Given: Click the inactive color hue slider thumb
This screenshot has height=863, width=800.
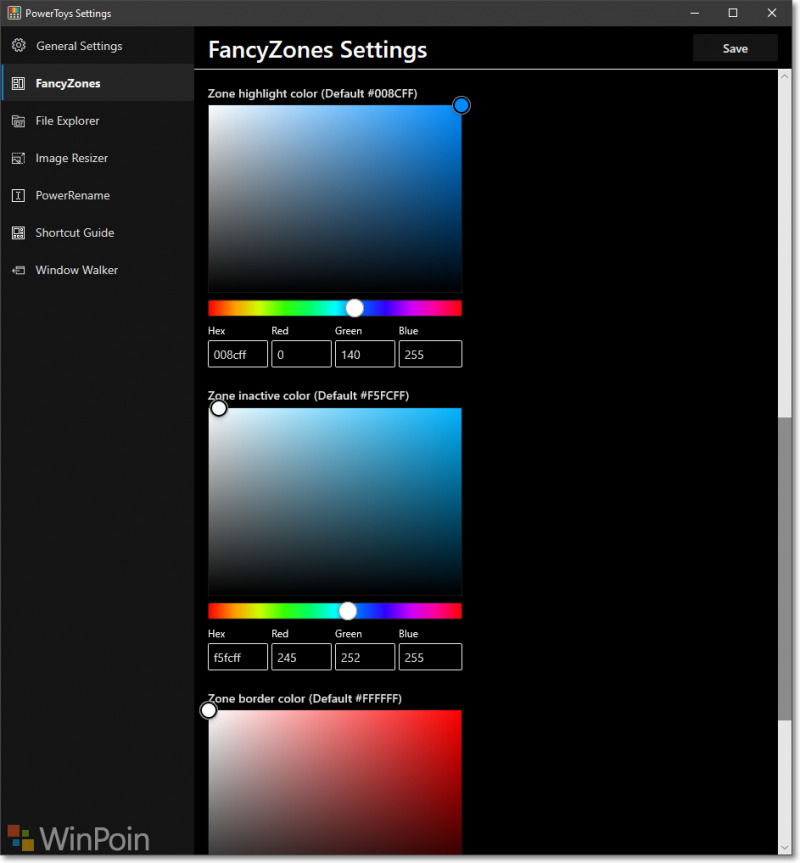Looking at the screenshot, I should pos(347,611).
